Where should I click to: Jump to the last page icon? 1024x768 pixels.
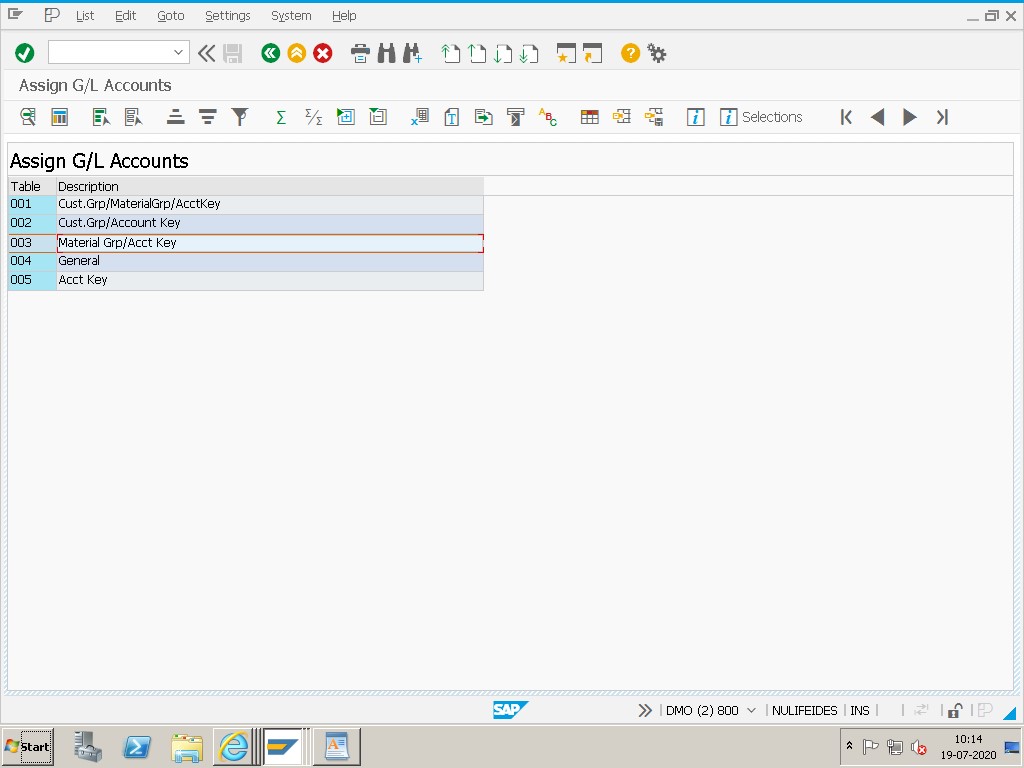coord(529,53)
